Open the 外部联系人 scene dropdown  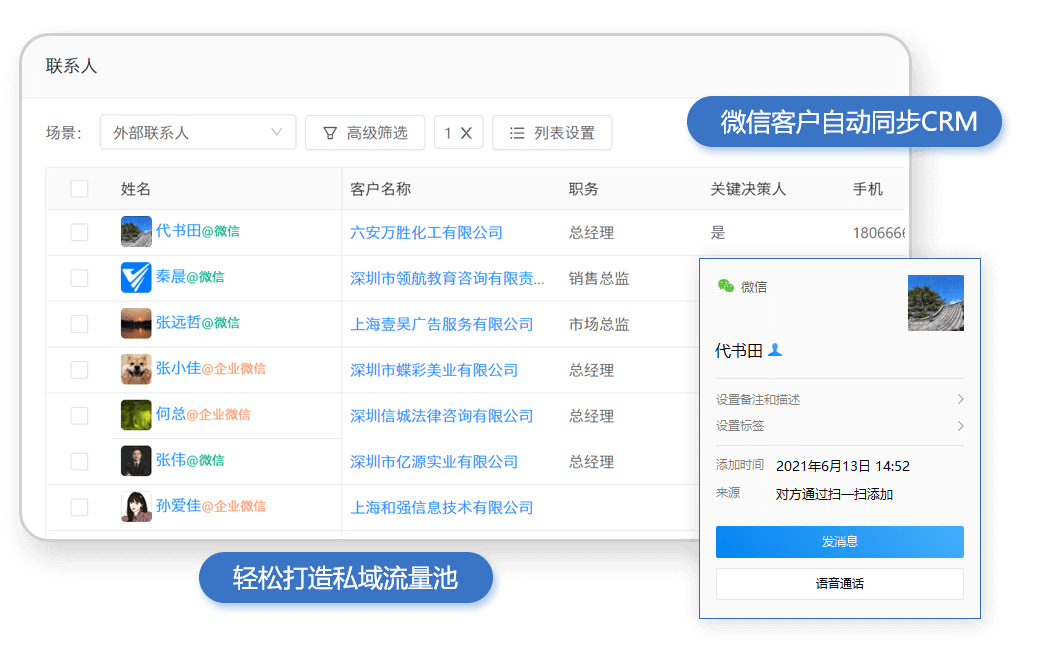pyautogui.click(x=197, y=132)
